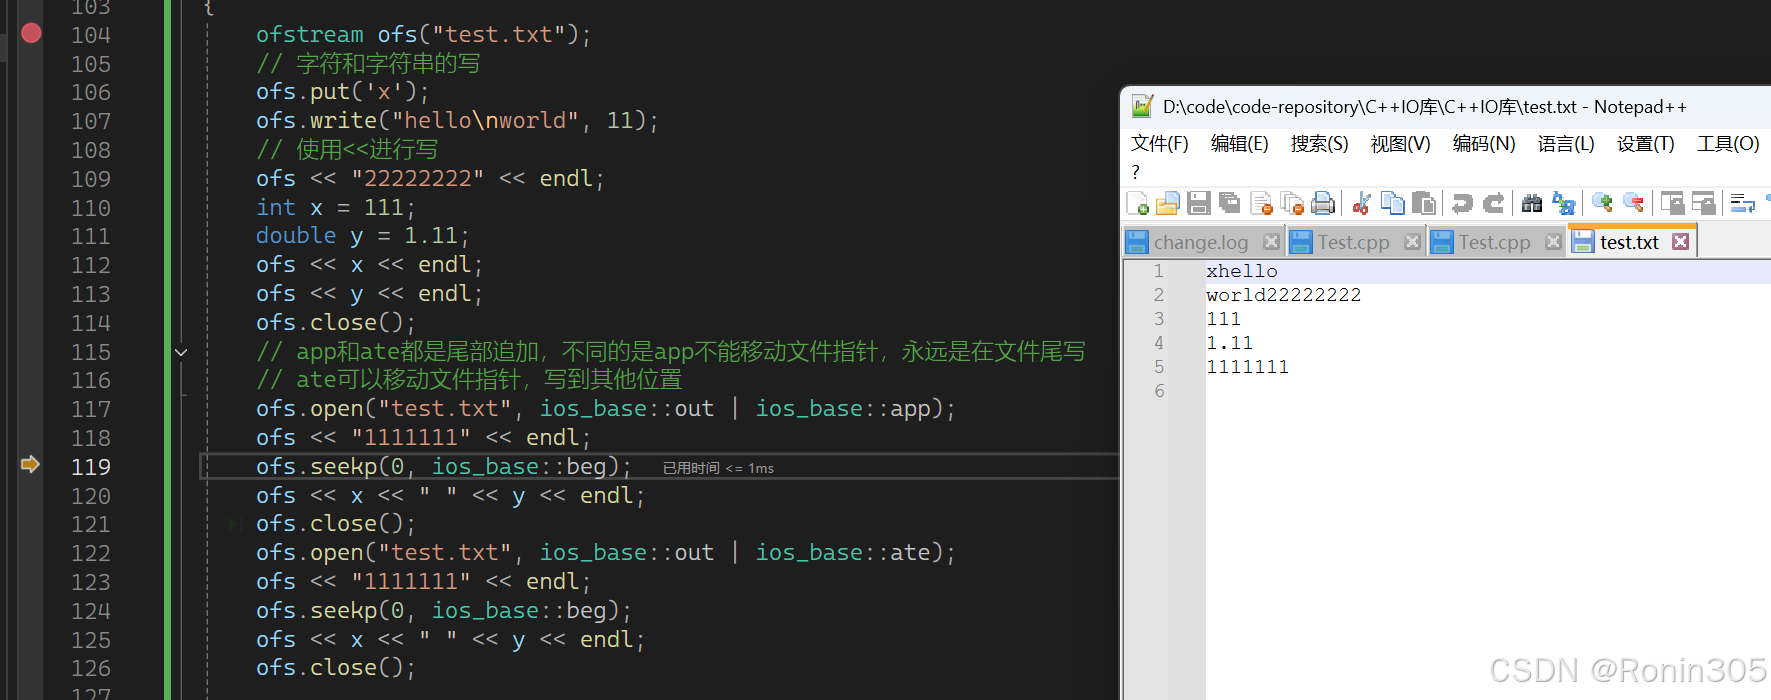1771x700 pixels.
Task: Zoom out with magnifier minus icon
Action: coord(1633,204)
